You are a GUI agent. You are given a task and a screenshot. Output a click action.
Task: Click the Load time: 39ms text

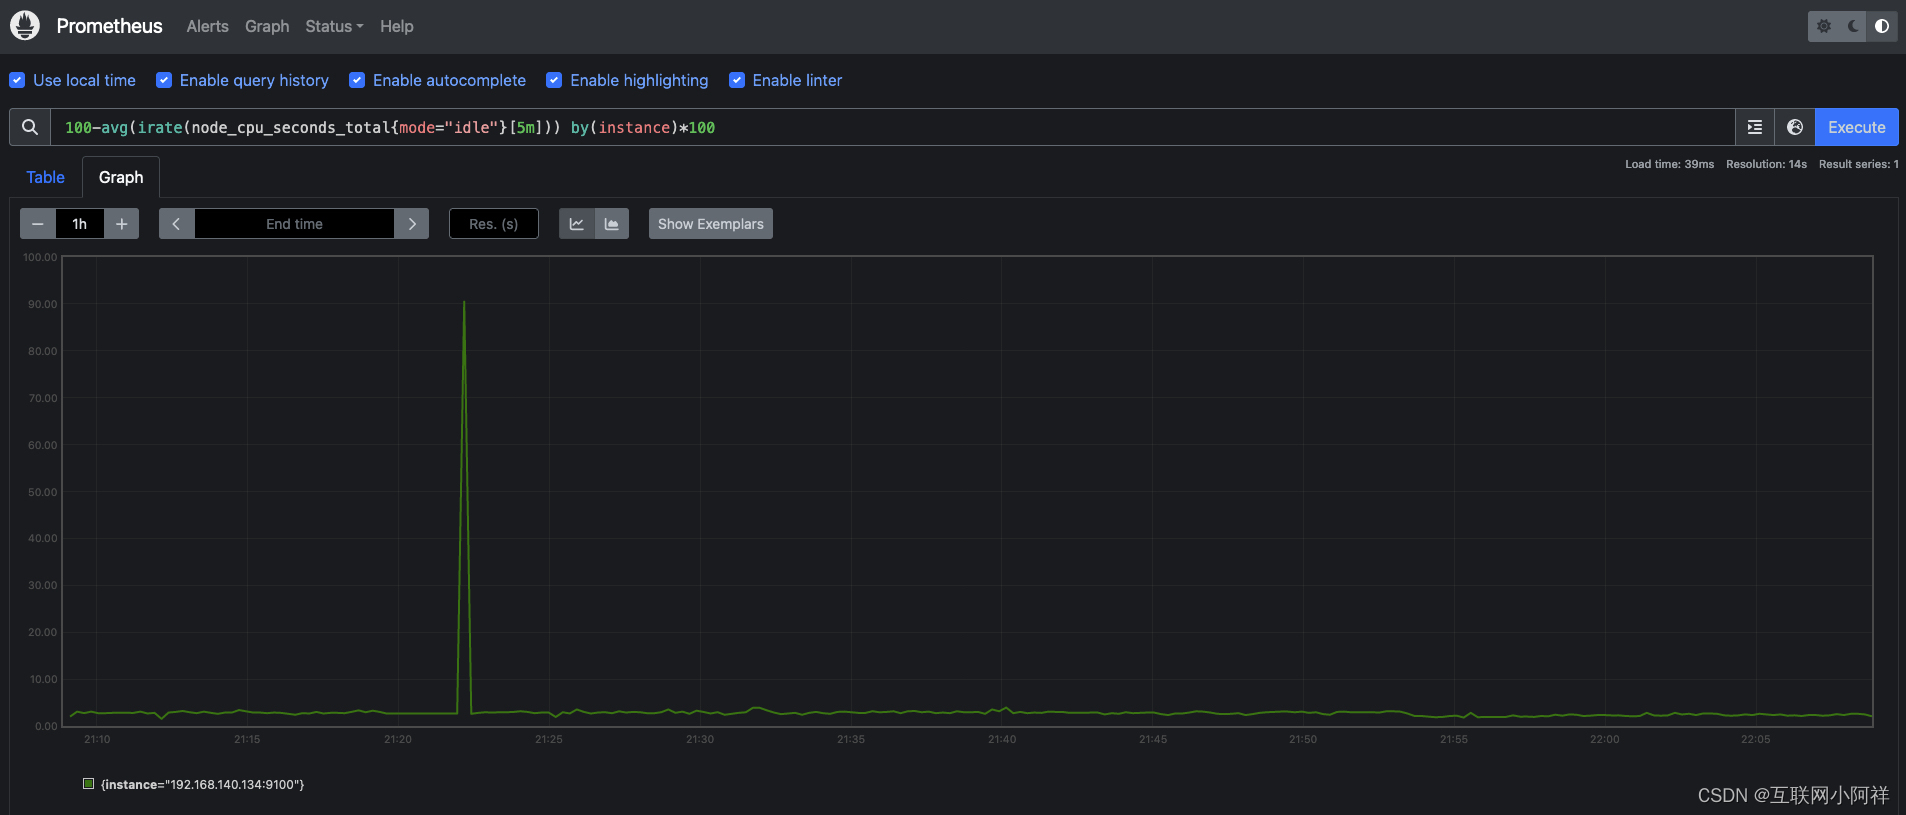pyautogui.click(x=1669, y=164)
